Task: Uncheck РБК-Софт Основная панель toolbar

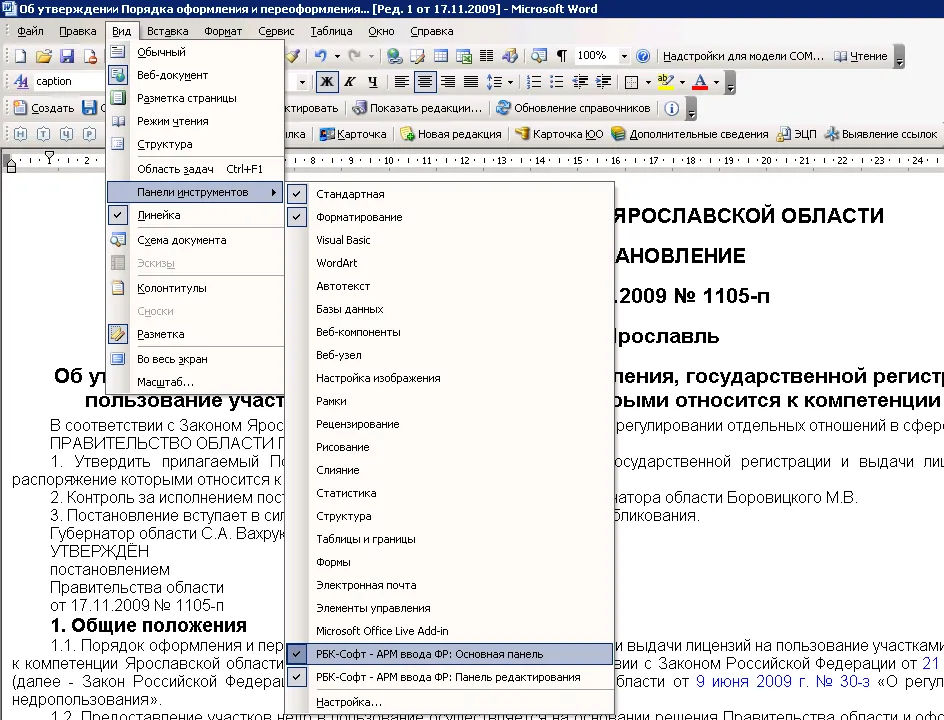Action: [450, 654]
